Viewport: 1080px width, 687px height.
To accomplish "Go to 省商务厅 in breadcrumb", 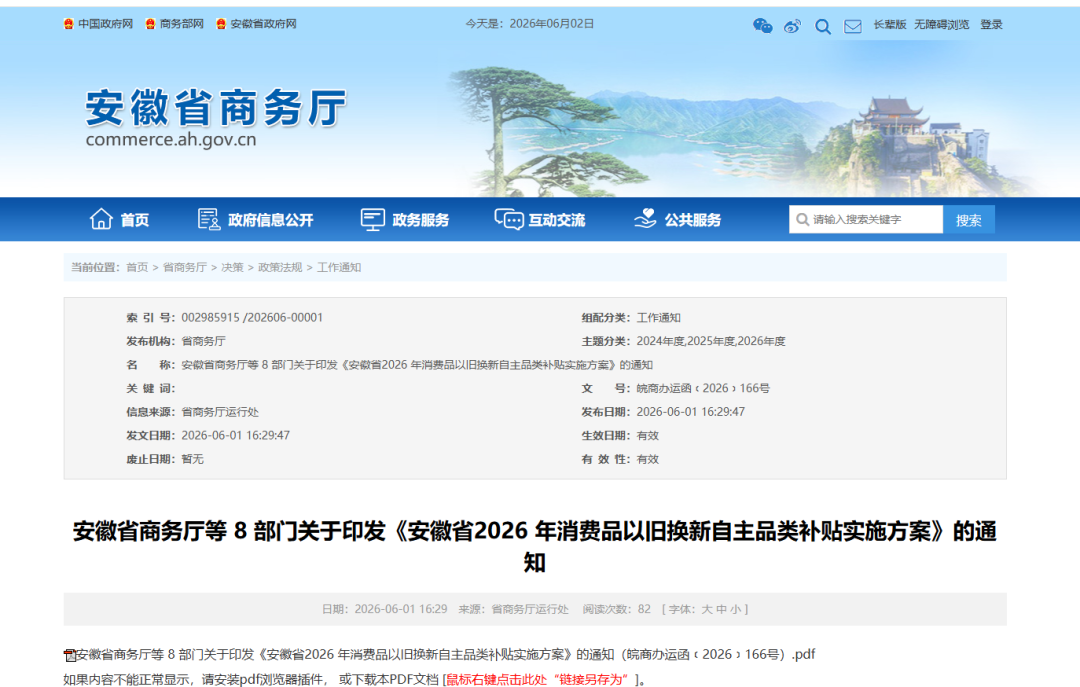I will tap(185, 267).
